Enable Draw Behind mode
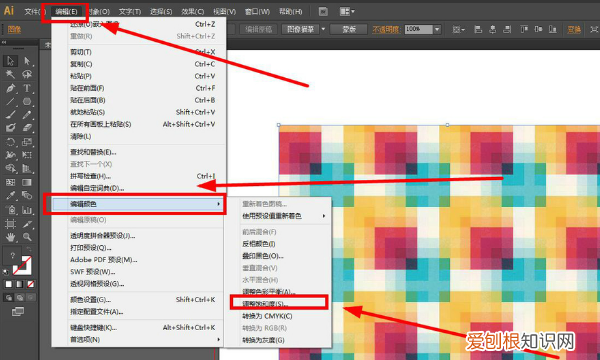This screenshot has width=600, height=360. pyautogui.click(x=20, y=297)
